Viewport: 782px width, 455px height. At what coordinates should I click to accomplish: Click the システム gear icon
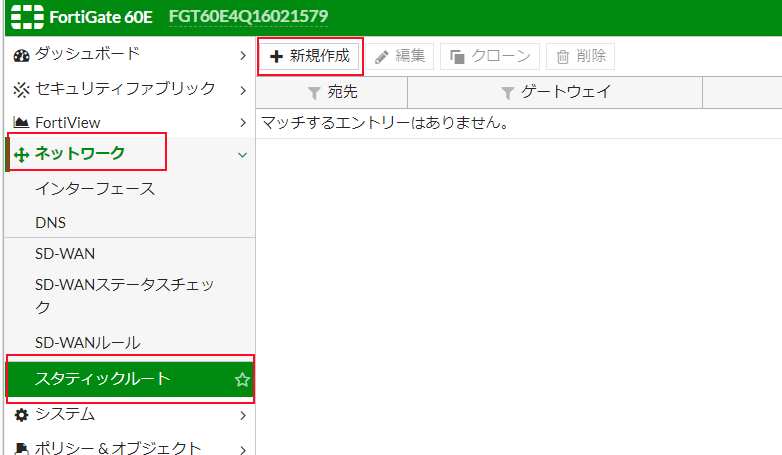coord(21,415)
